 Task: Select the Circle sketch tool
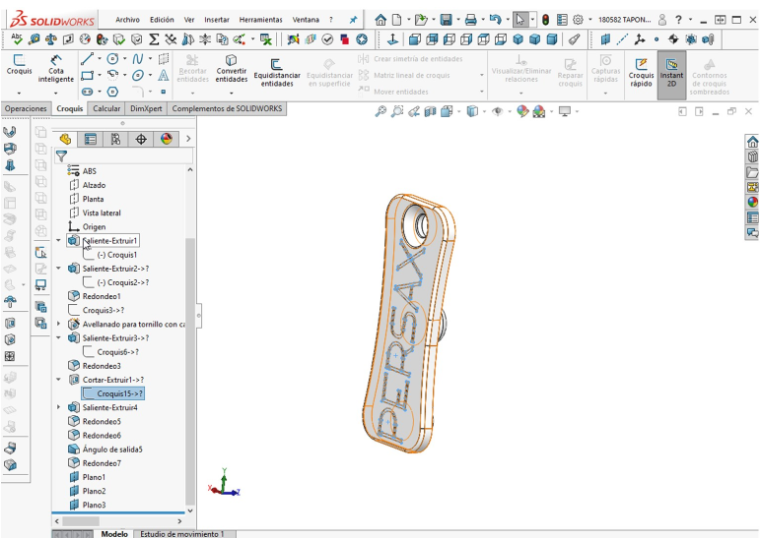coord(113,59)
